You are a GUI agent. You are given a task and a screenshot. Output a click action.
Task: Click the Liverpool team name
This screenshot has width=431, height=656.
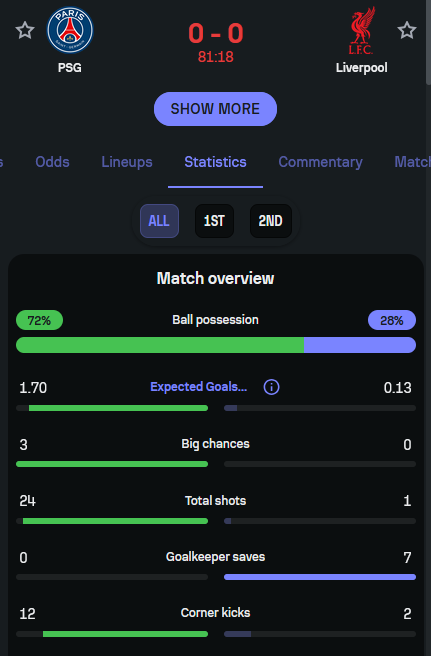point(362,67)
